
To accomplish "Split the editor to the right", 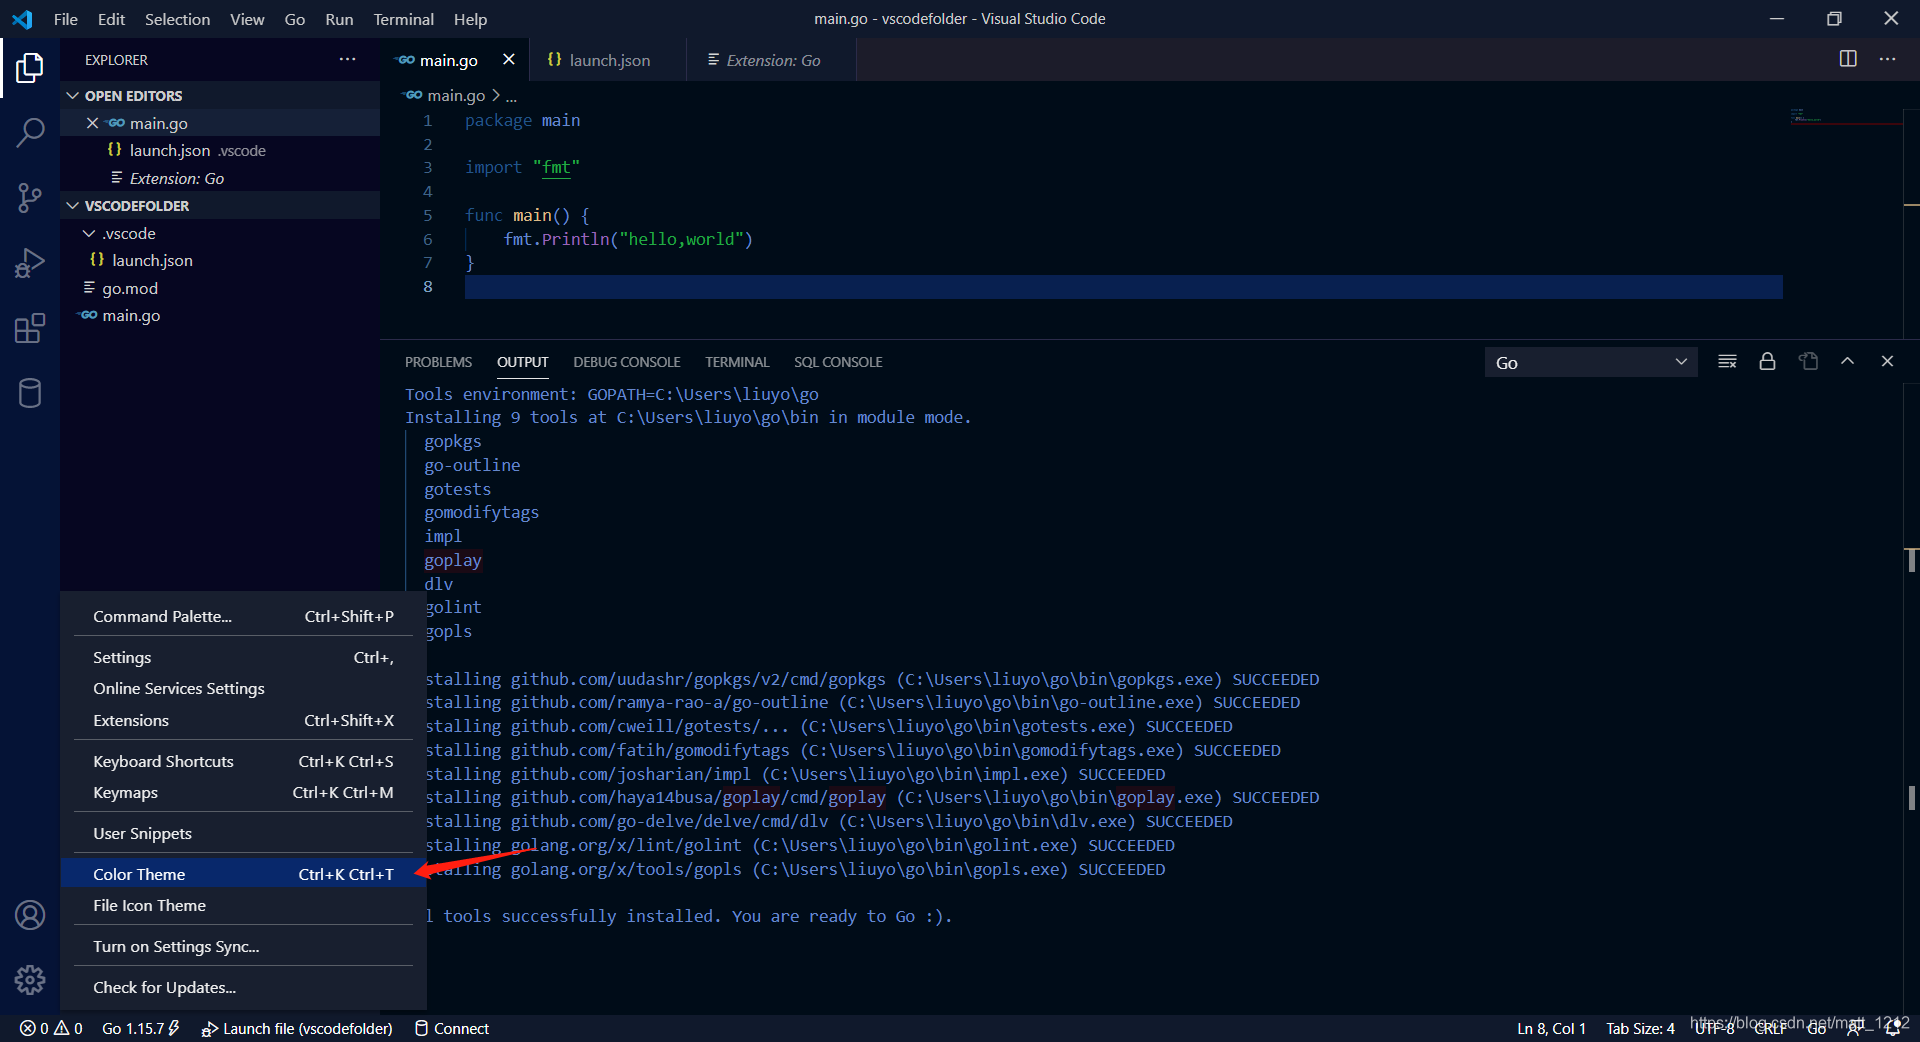I will pos(1848,59).
